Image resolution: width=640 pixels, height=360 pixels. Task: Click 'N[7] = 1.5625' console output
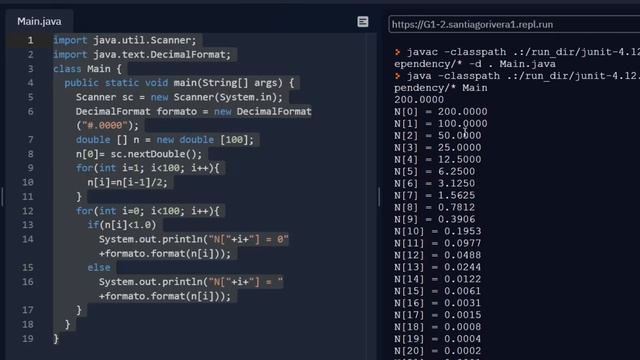pyautogui.click(x=434, y=196)
